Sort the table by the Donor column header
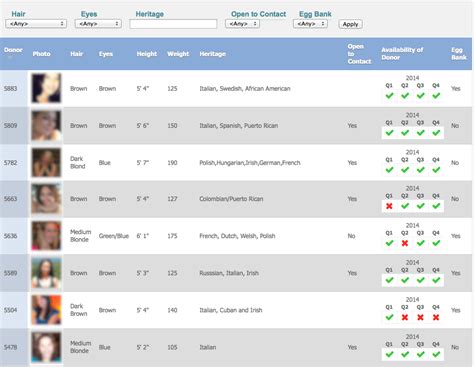The width and height of the screenshot is (474, 367). 13,50
